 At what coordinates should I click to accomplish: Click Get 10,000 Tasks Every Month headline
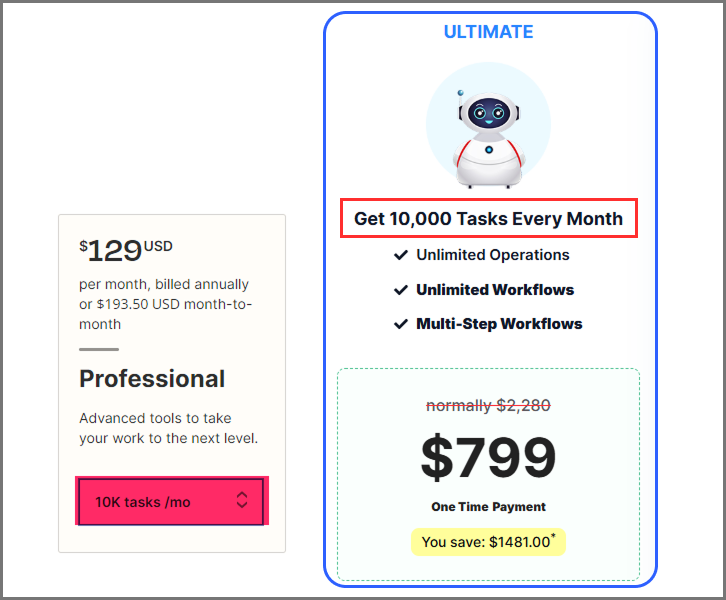[x=488, y=219]
